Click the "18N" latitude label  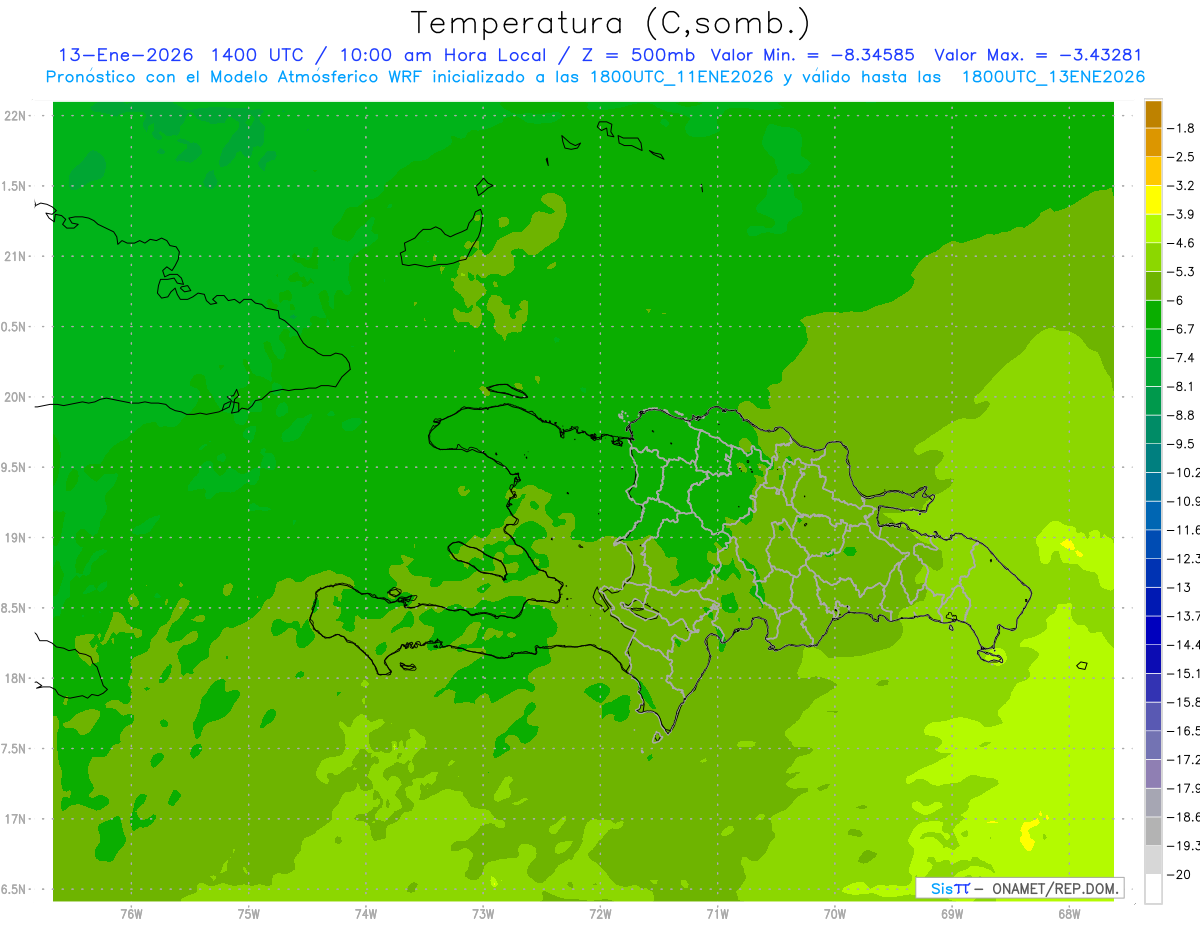[x=15, y=679]
